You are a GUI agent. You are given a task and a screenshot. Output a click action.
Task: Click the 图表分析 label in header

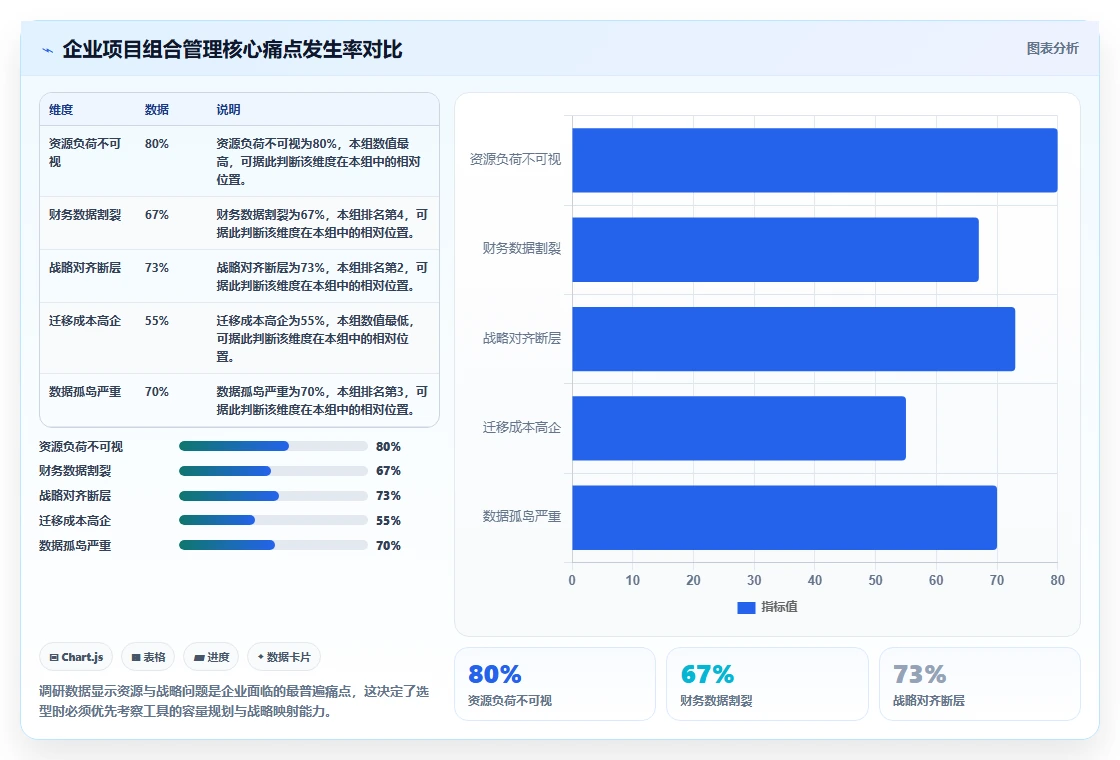[x=1052, y=49]
